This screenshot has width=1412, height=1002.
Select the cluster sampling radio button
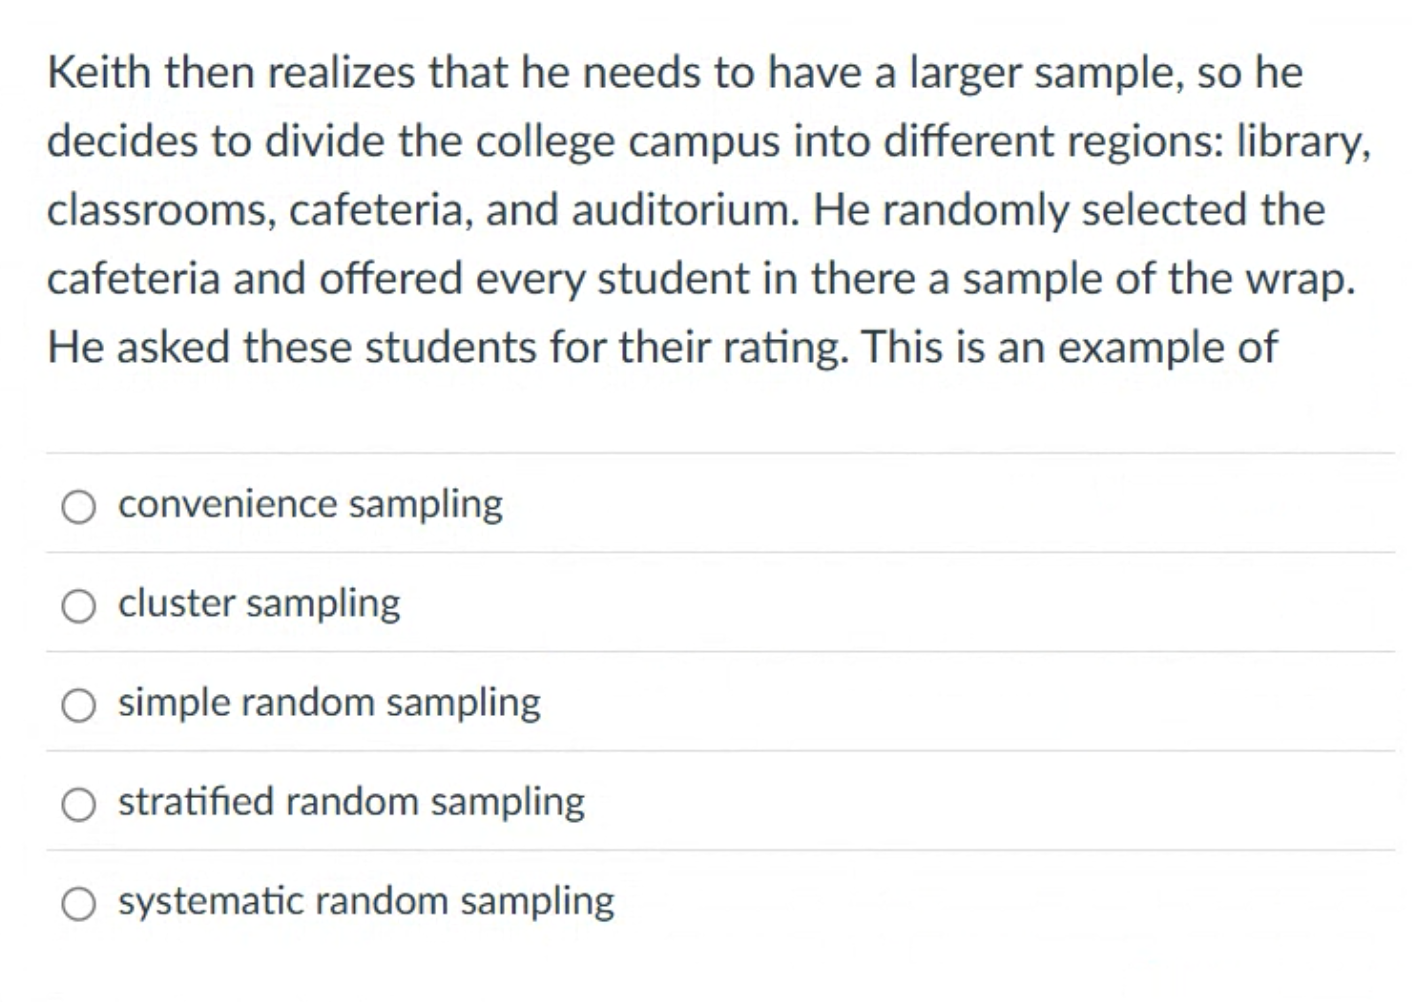click(79, 604)
